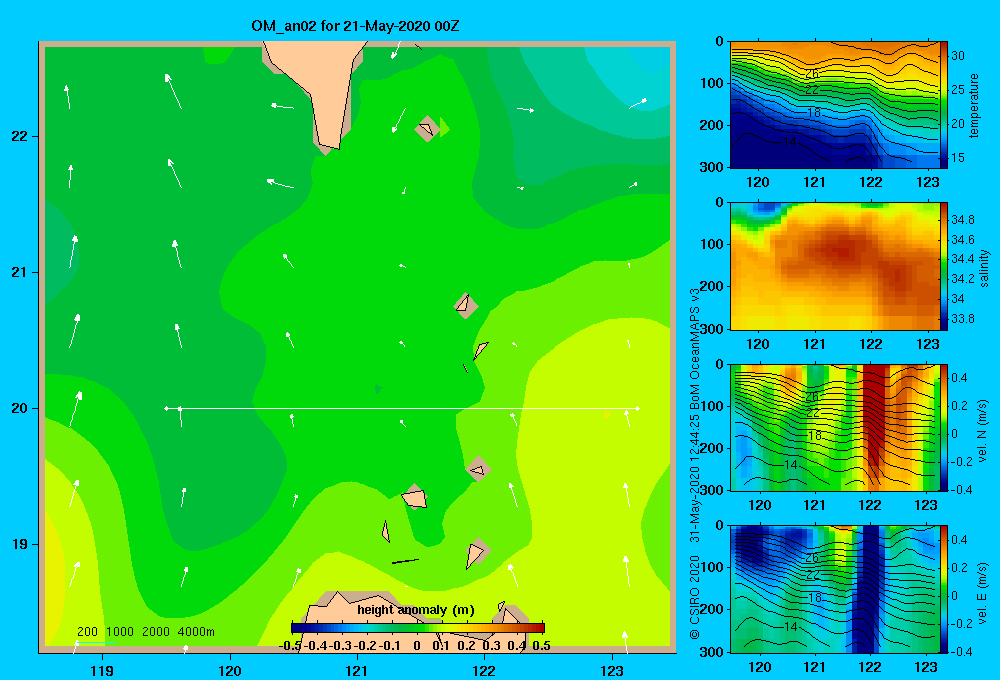Click the '14' isotherm label in temperature plot

[790, 142]
